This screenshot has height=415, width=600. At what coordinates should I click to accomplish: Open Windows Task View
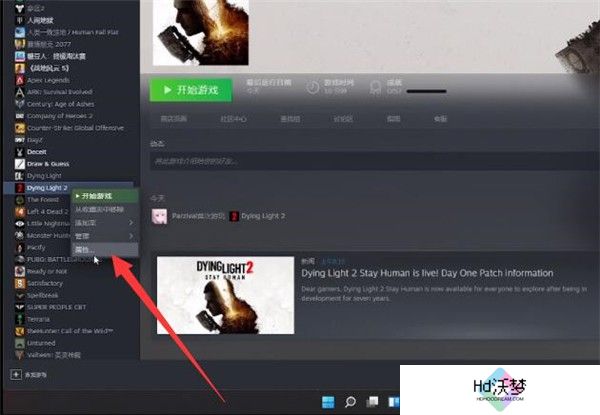pos(372,402)
